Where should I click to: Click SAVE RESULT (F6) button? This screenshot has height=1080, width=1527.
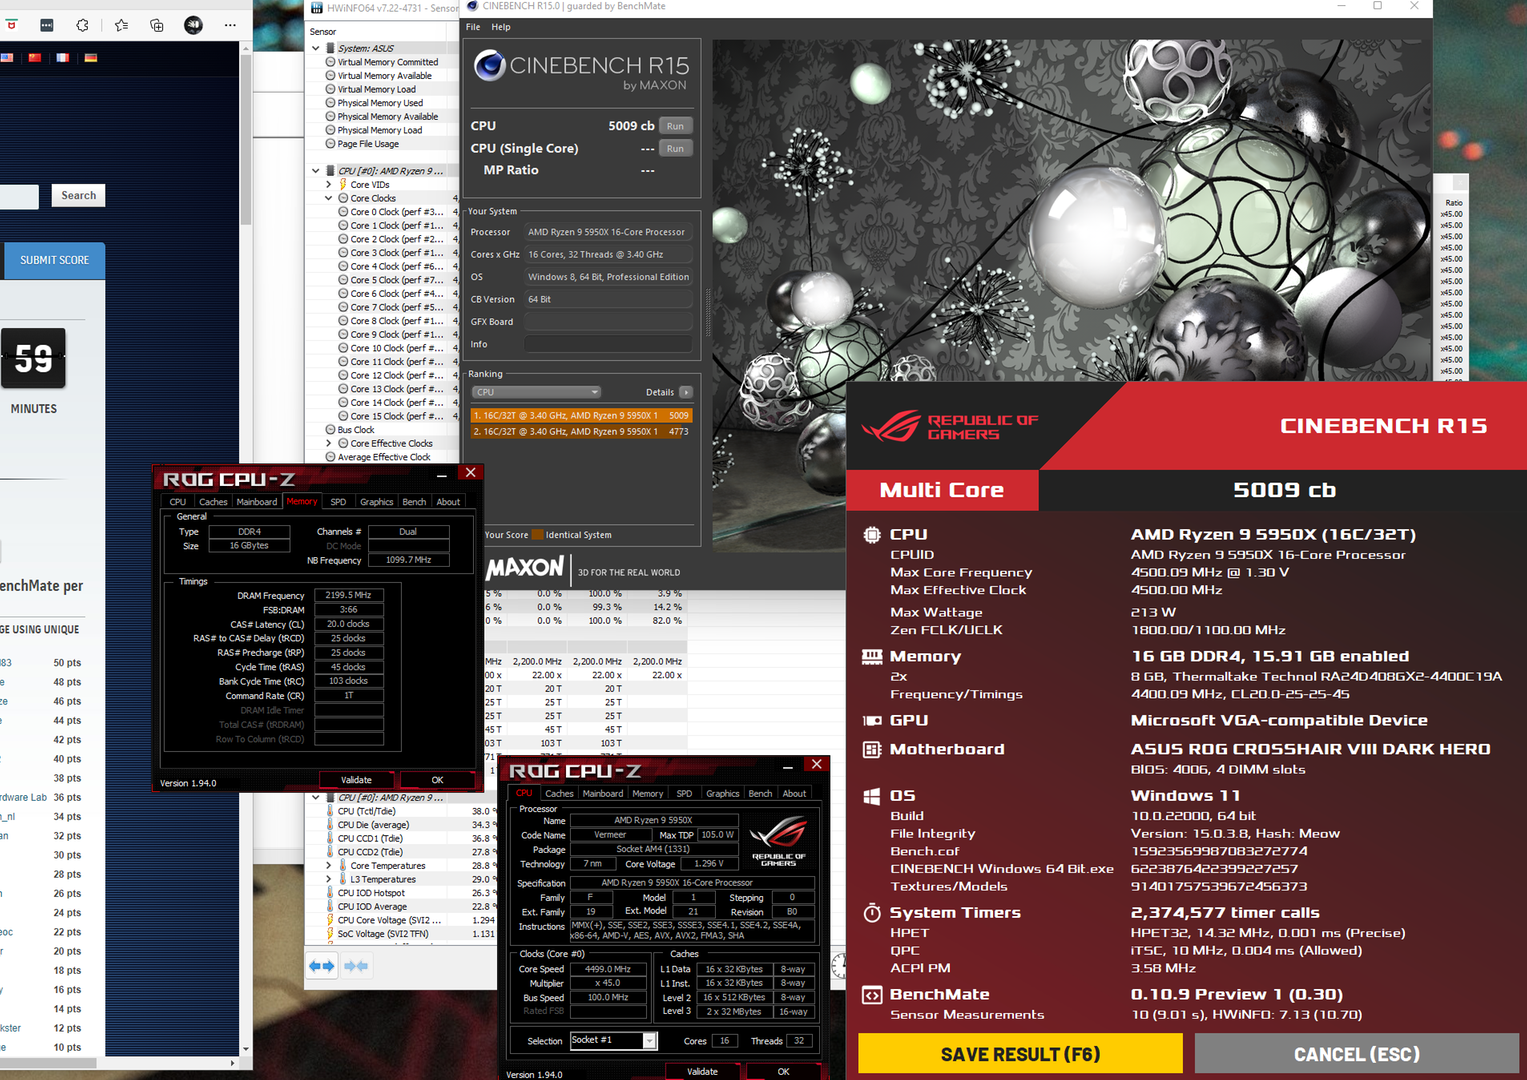1020,1054
